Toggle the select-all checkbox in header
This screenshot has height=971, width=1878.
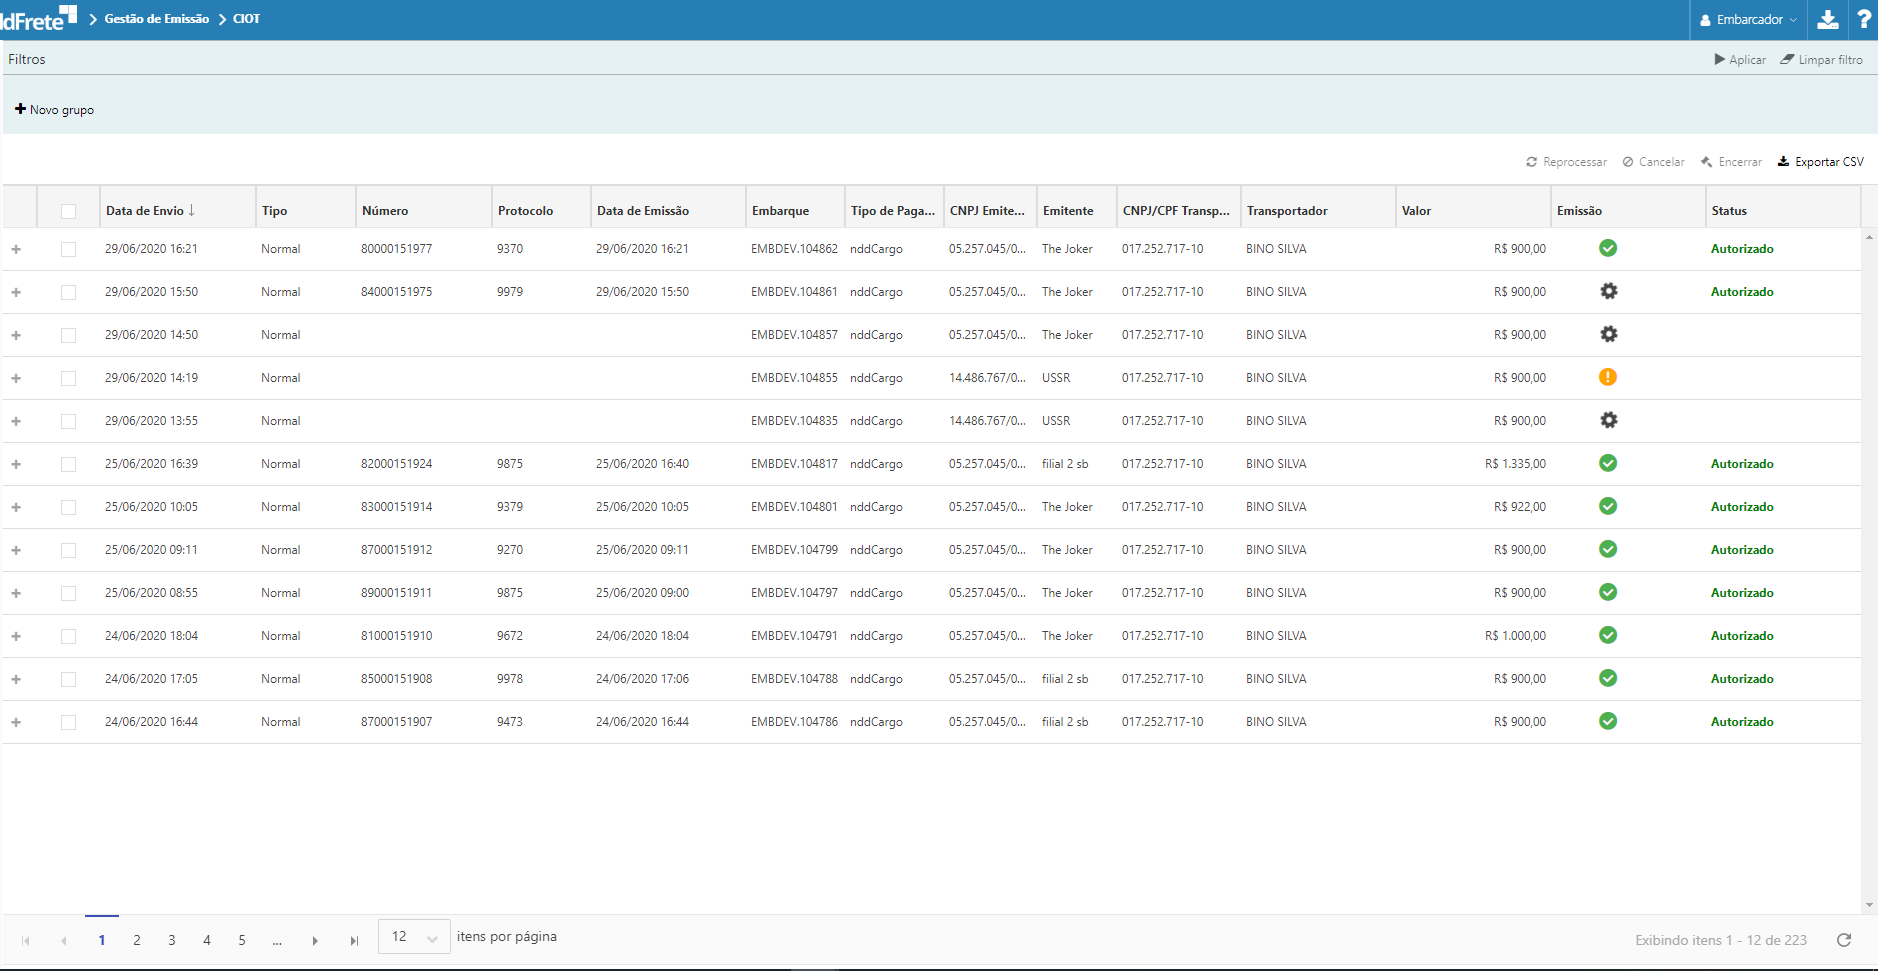coord(68,211)
